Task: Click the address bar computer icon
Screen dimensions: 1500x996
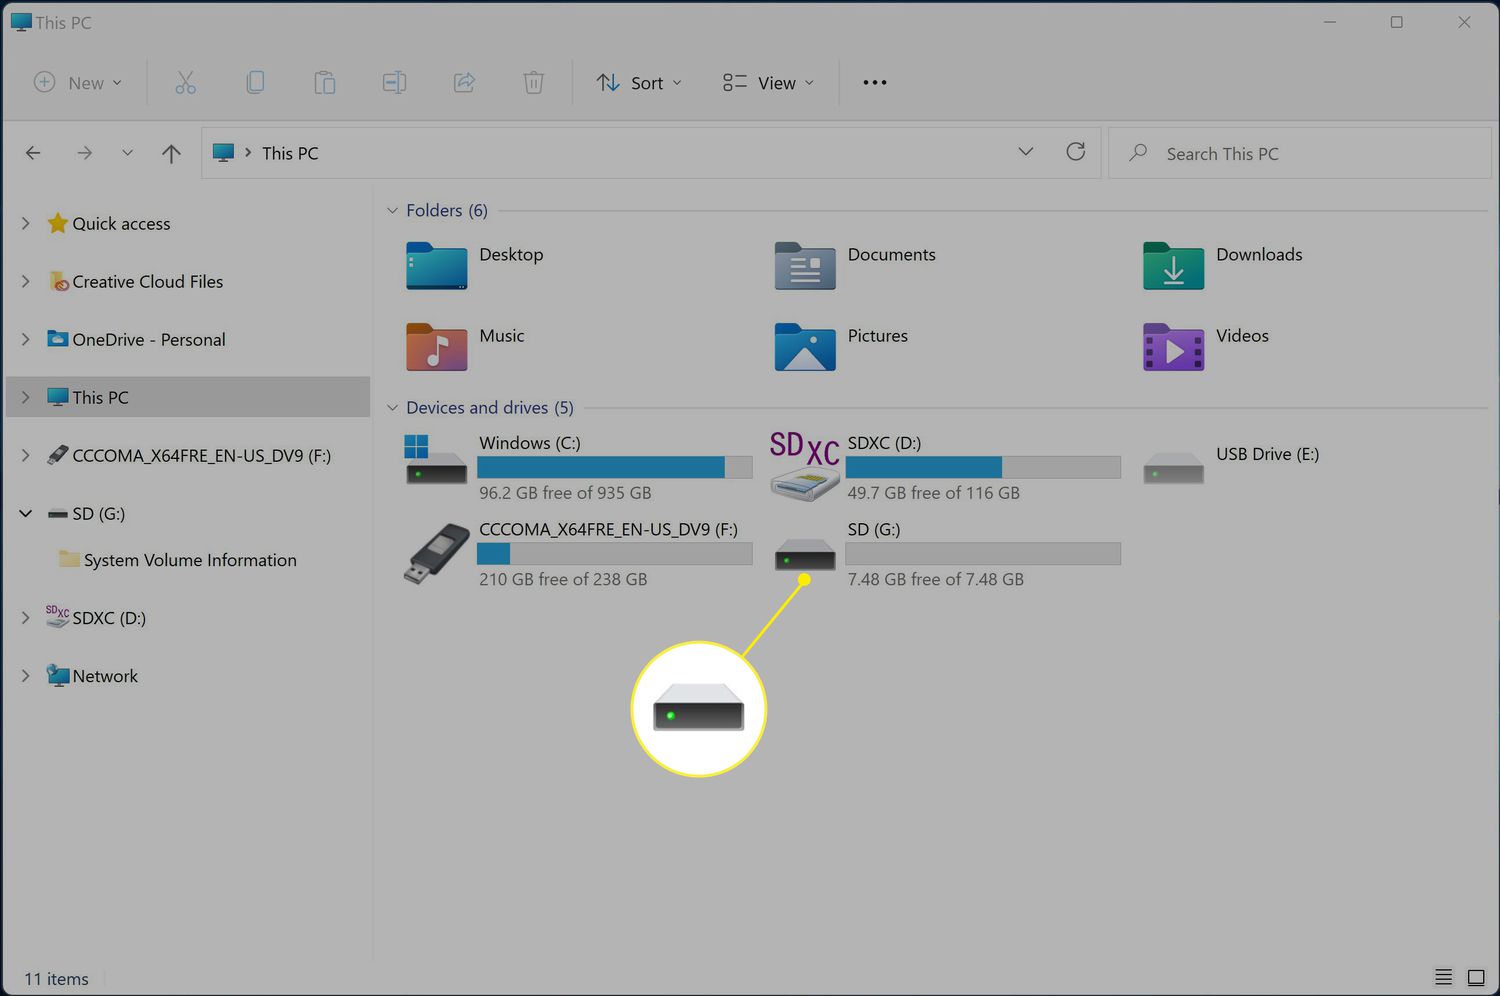Action: (223, 152)
